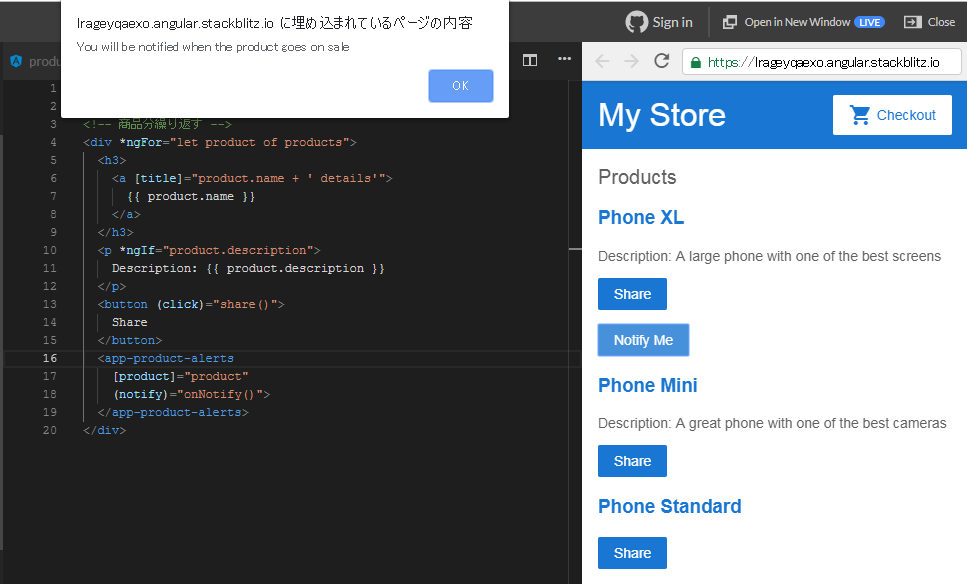Click the GitHub Octocat icon
This screenshot has height=584, width=967.
pyautogui.click(x=634, y=21)
